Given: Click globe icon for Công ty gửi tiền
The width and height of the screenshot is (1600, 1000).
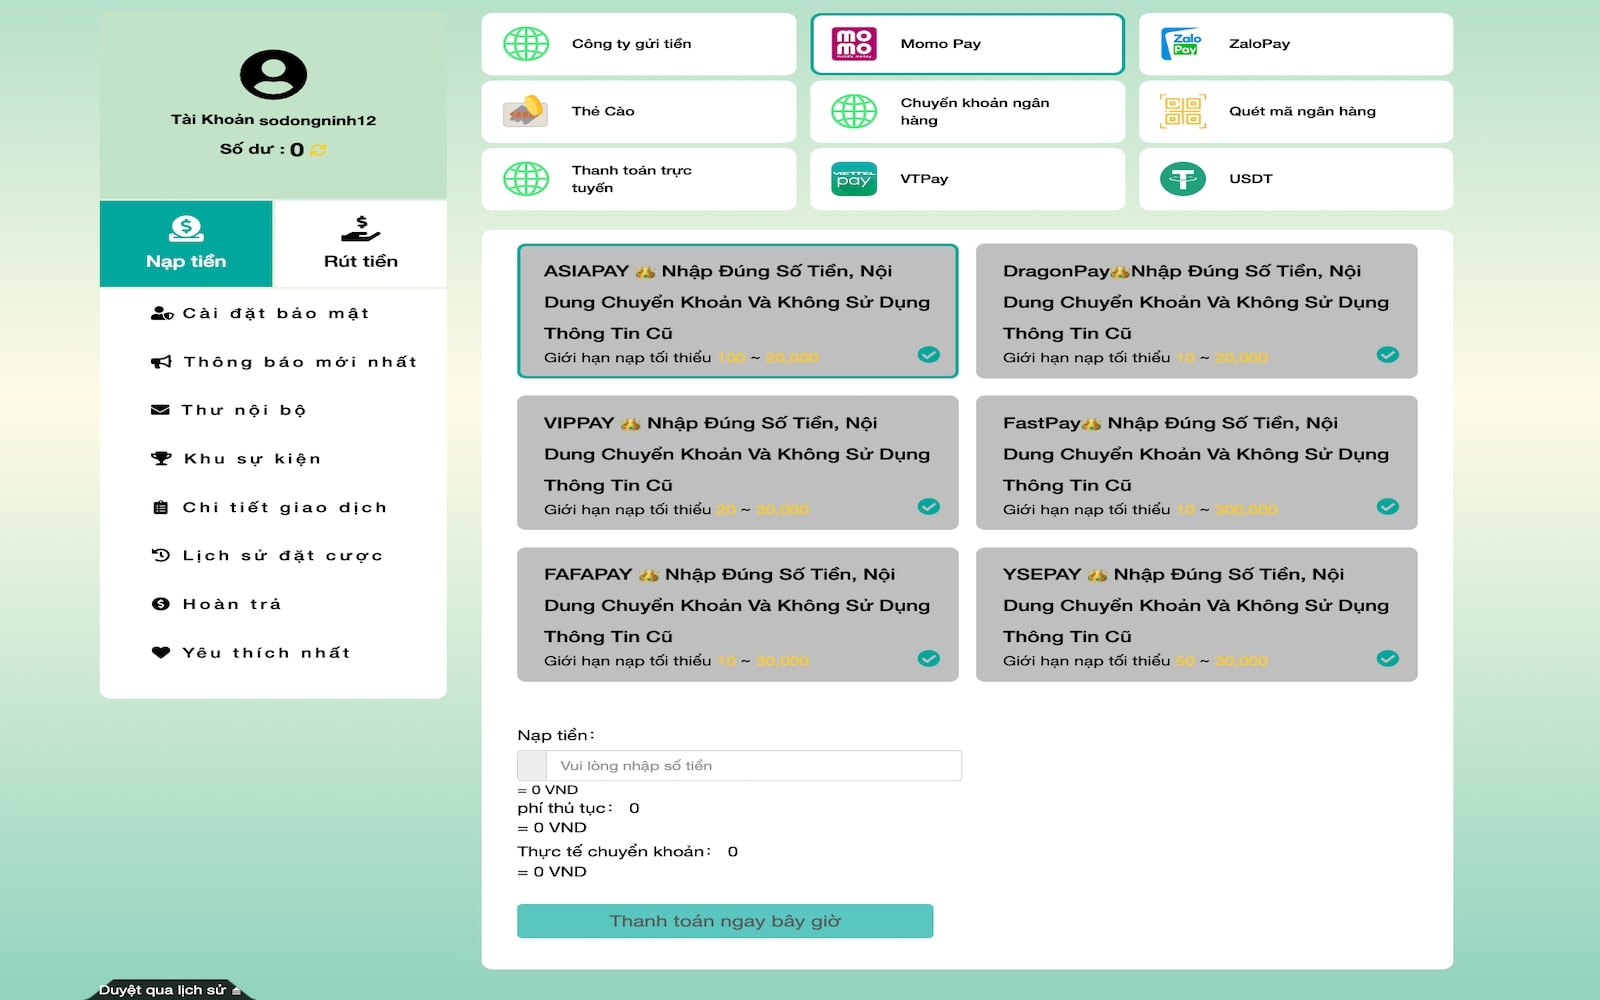Looking at the screenshot, I should [526, 44].
